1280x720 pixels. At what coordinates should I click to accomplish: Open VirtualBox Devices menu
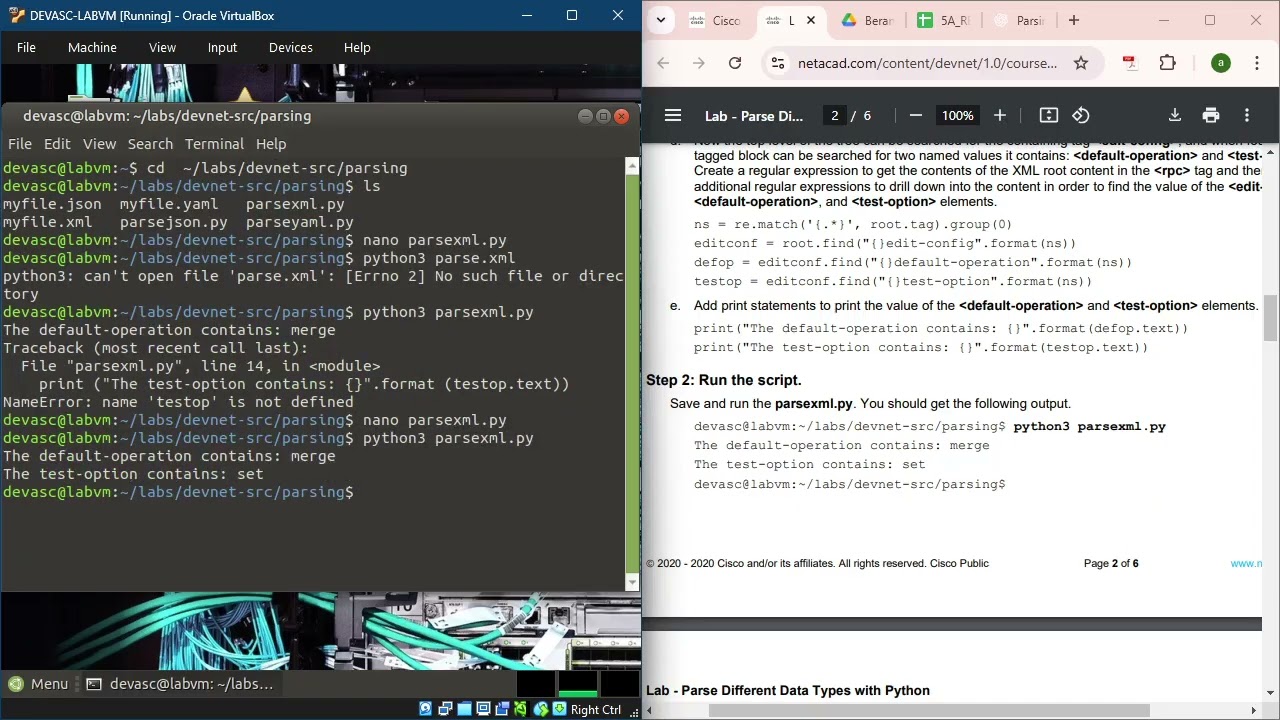click(x=291, y=47)
